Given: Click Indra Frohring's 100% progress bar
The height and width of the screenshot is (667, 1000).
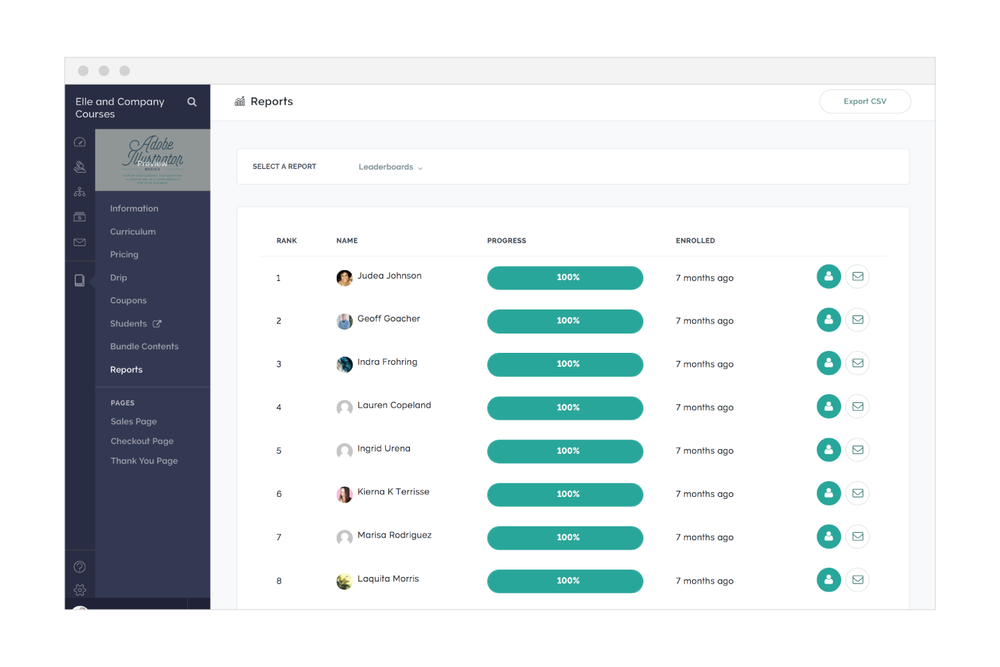Looking at the screenshot, I should tap(565, 364).
